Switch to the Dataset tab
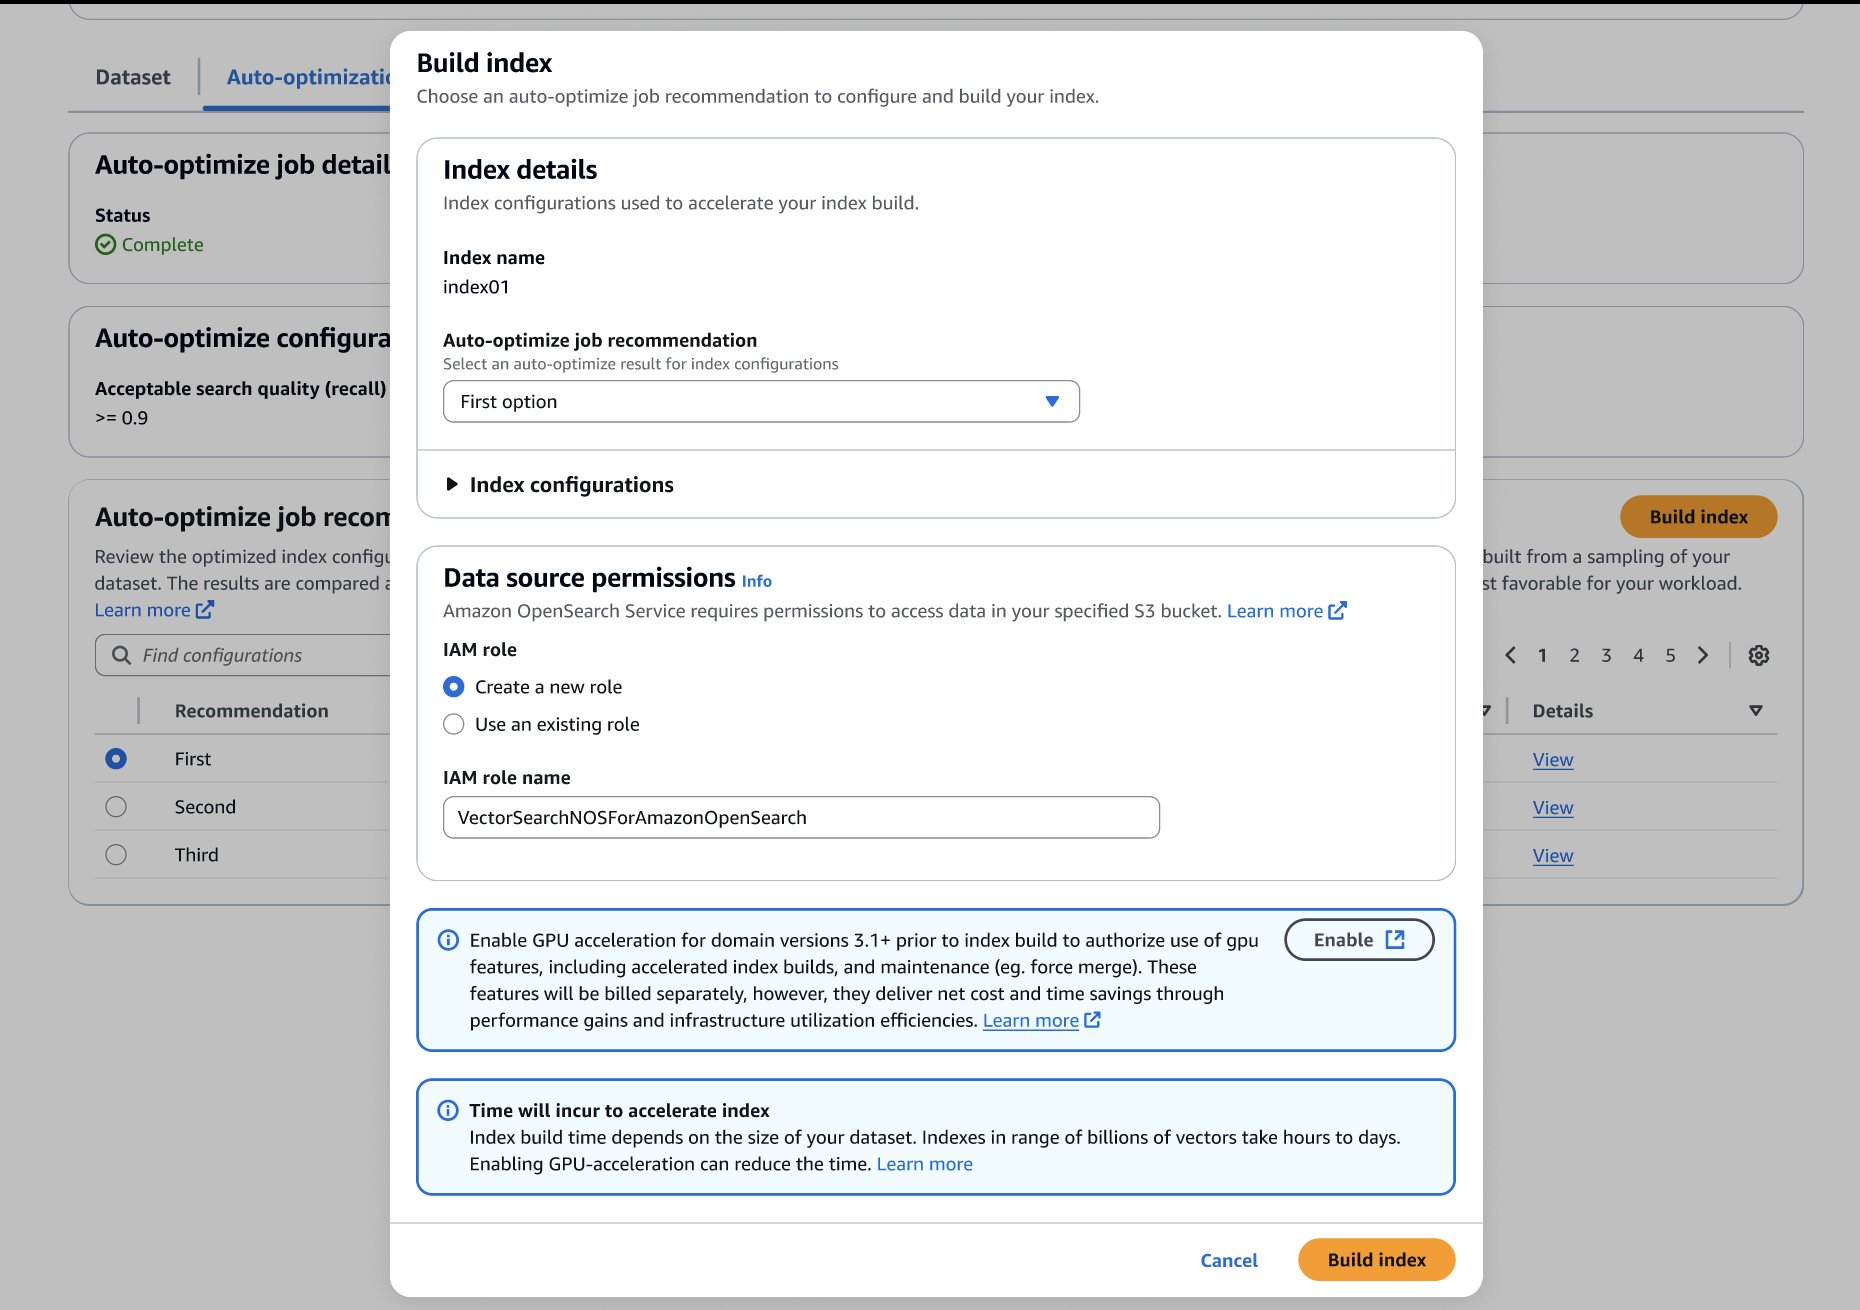Viewport: 1860px width, 1310px height. coord(132,76)
